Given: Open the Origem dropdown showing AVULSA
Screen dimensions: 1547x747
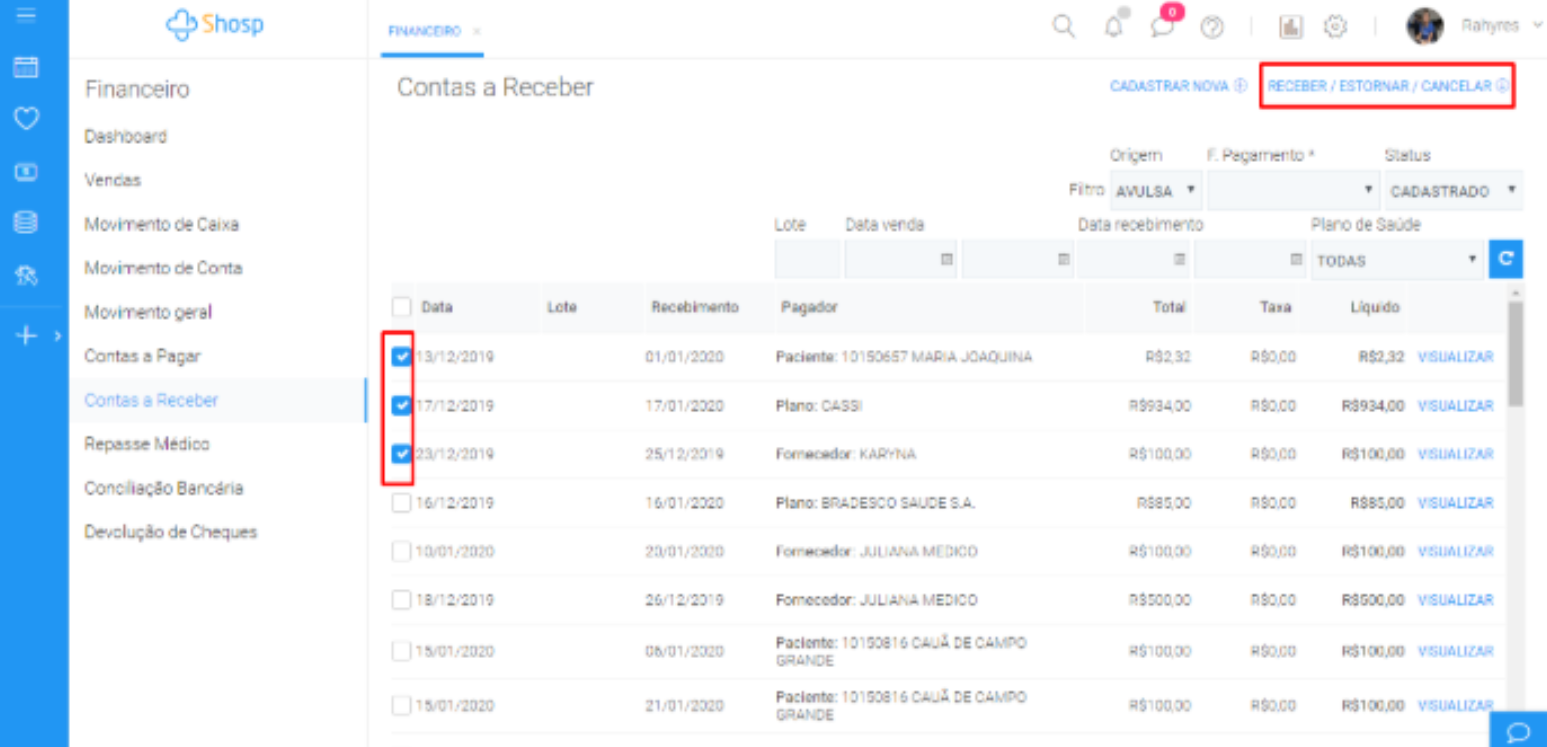Looking at the screenshot, I should (1156, 190).
